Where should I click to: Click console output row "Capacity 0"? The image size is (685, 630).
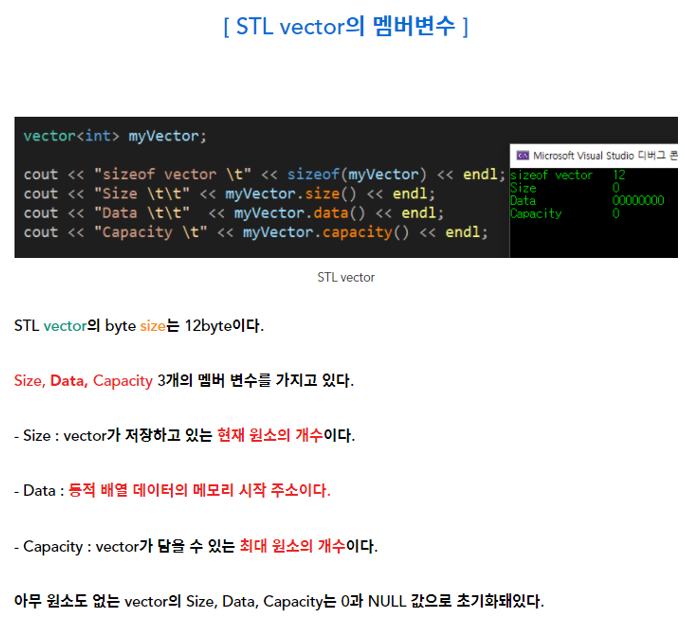[565, 214]
